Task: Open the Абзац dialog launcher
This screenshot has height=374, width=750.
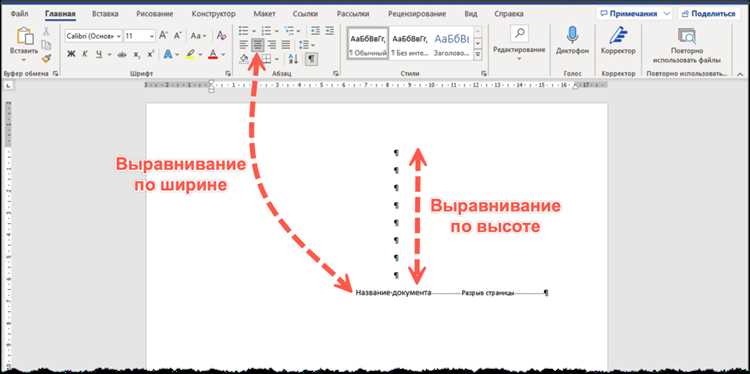Action: 336,74
